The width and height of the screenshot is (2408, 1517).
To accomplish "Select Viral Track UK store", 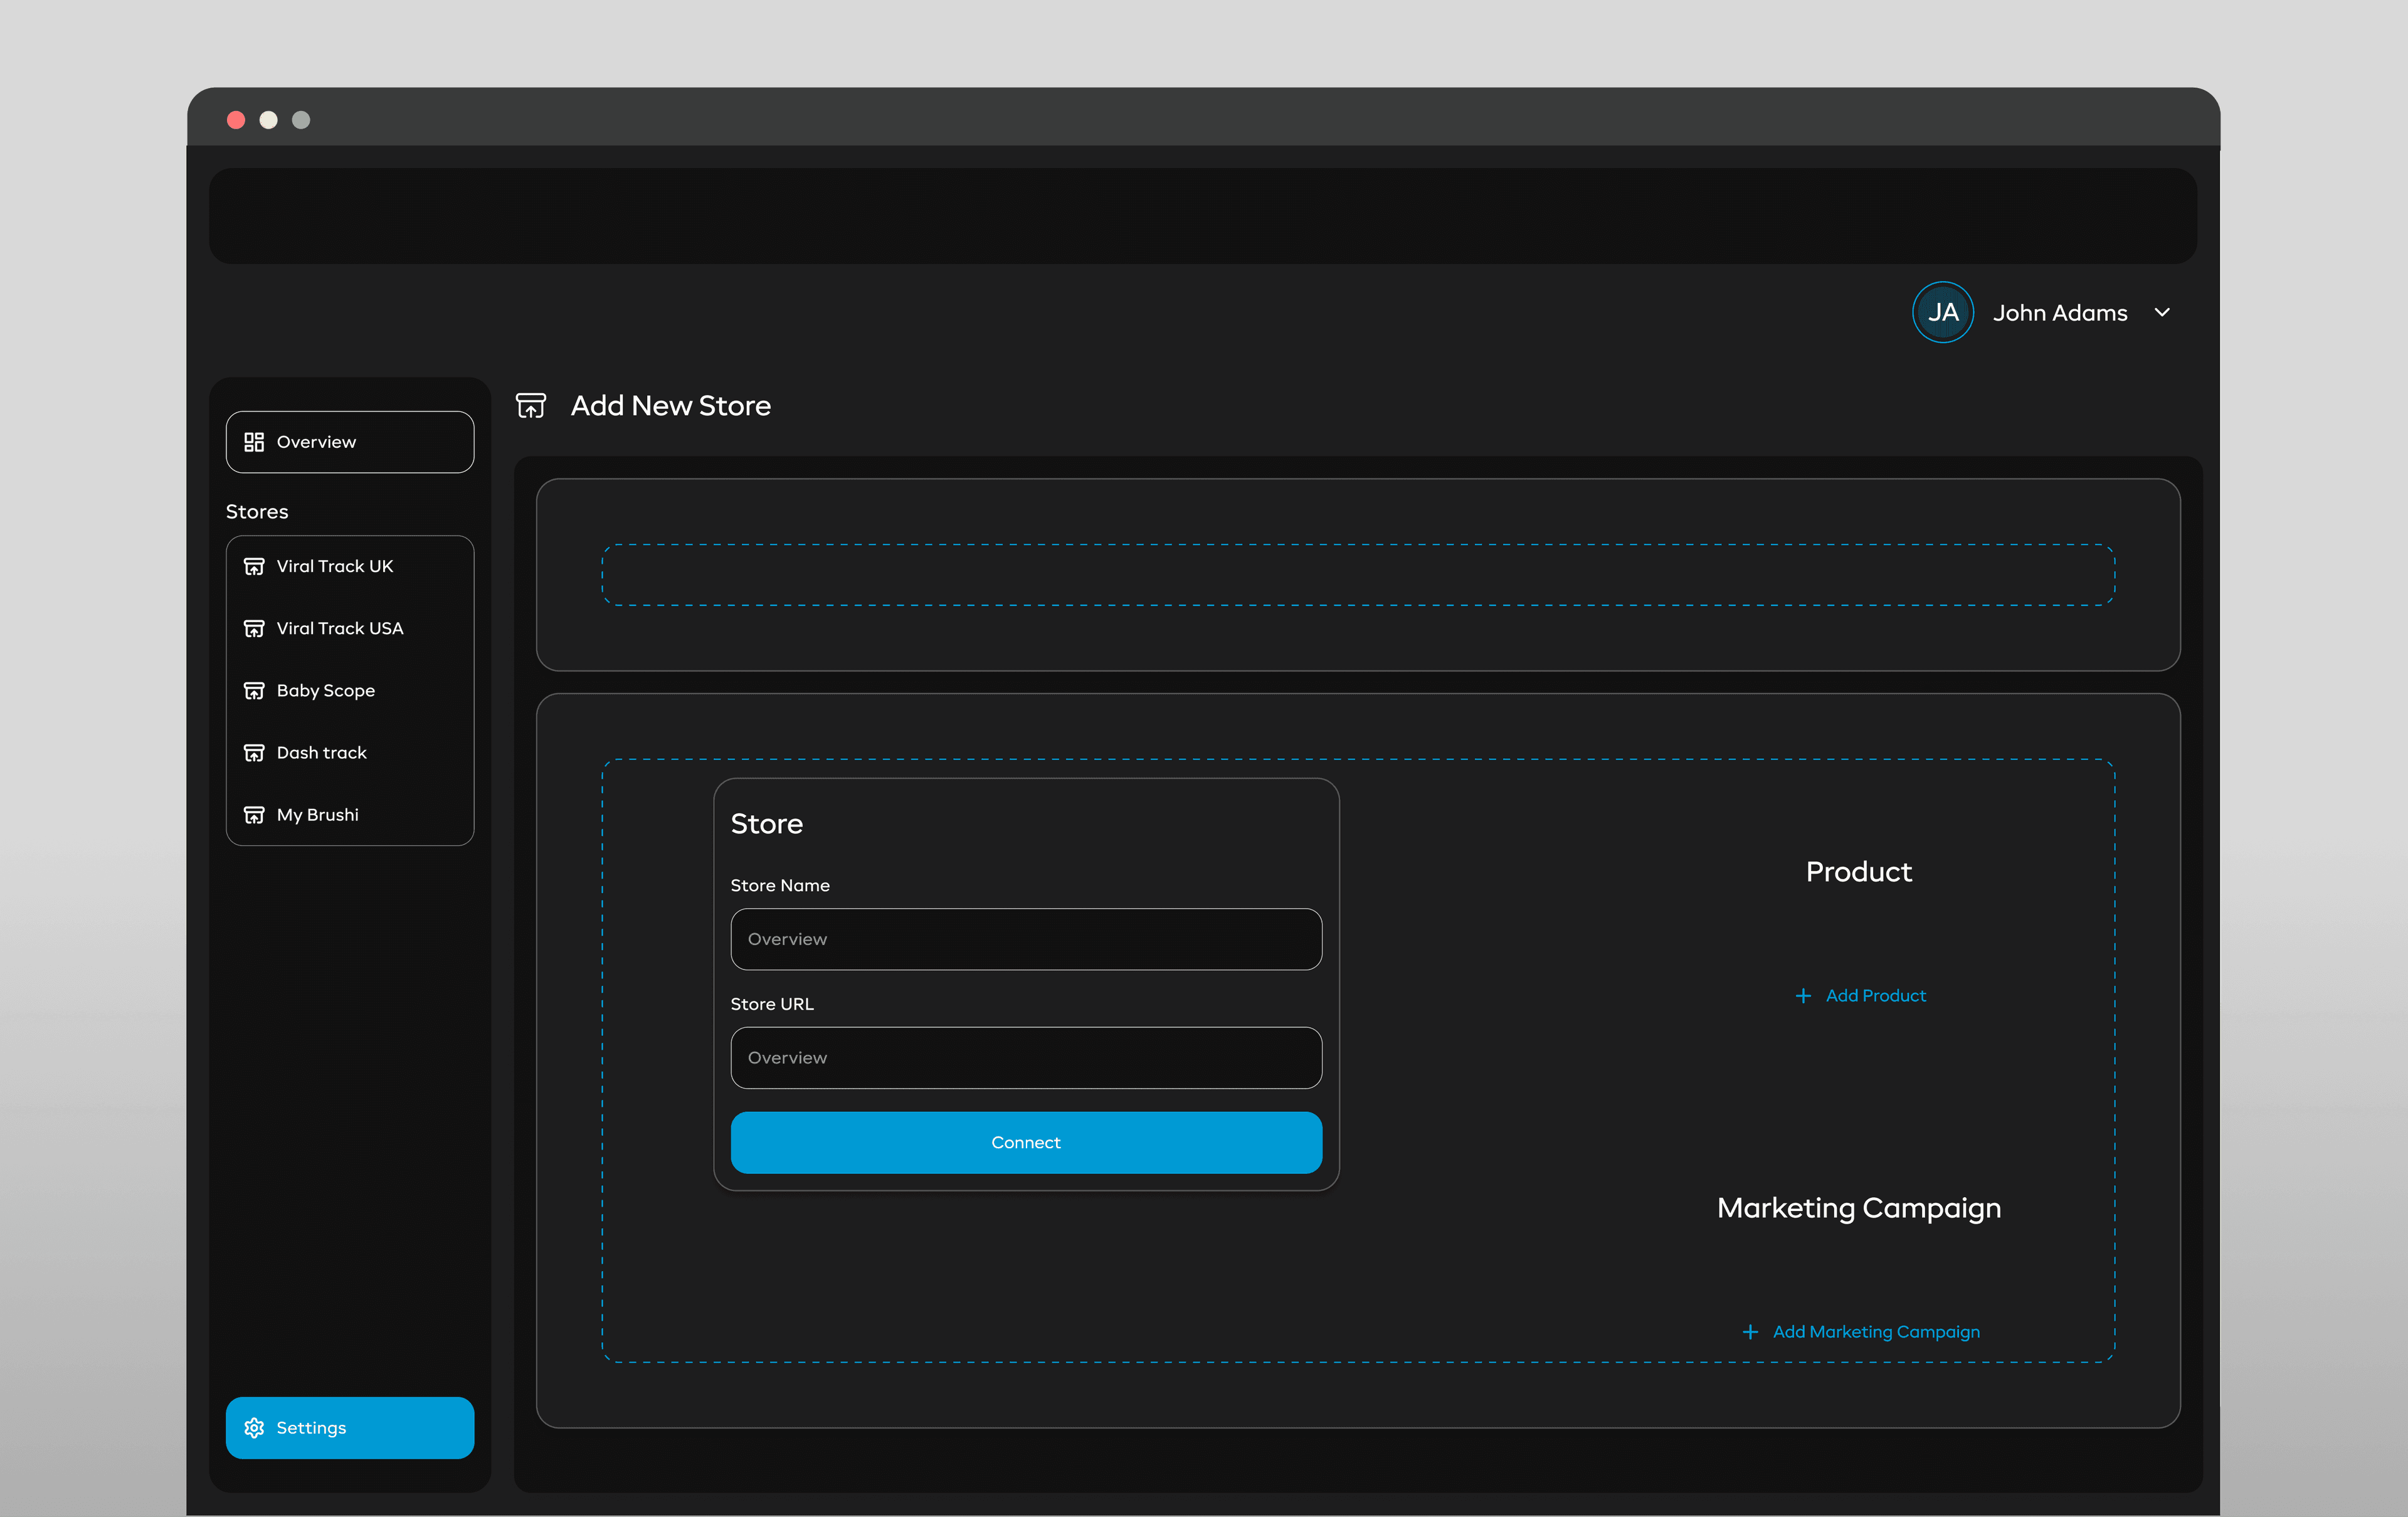I will tap(350, 566).
